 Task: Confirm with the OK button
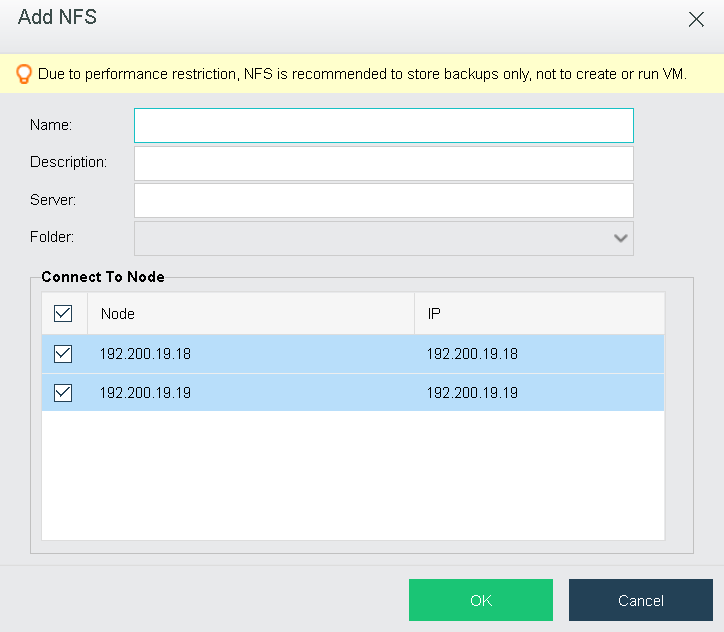481,600
